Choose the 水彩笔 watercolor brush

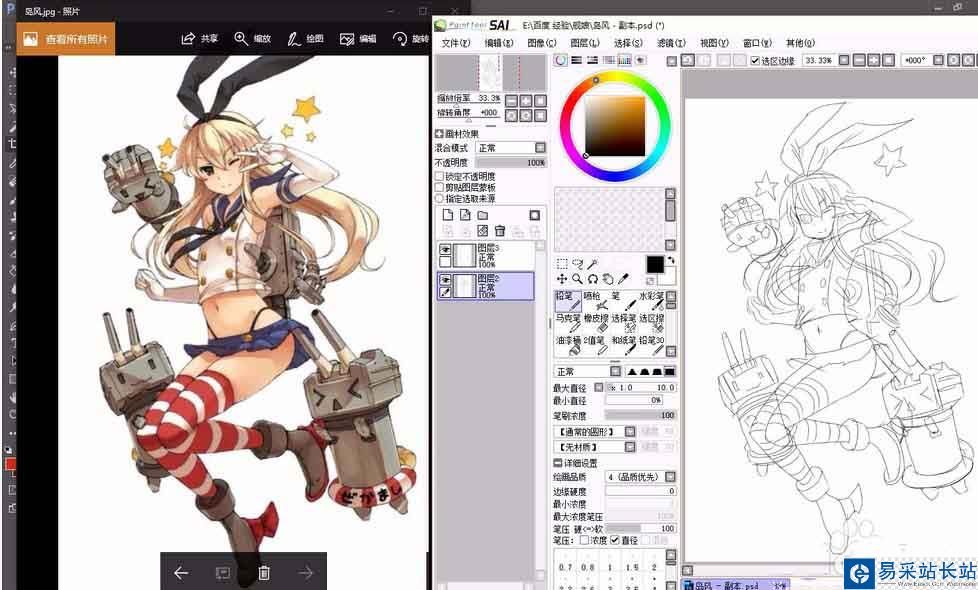[x=651, y=301]
